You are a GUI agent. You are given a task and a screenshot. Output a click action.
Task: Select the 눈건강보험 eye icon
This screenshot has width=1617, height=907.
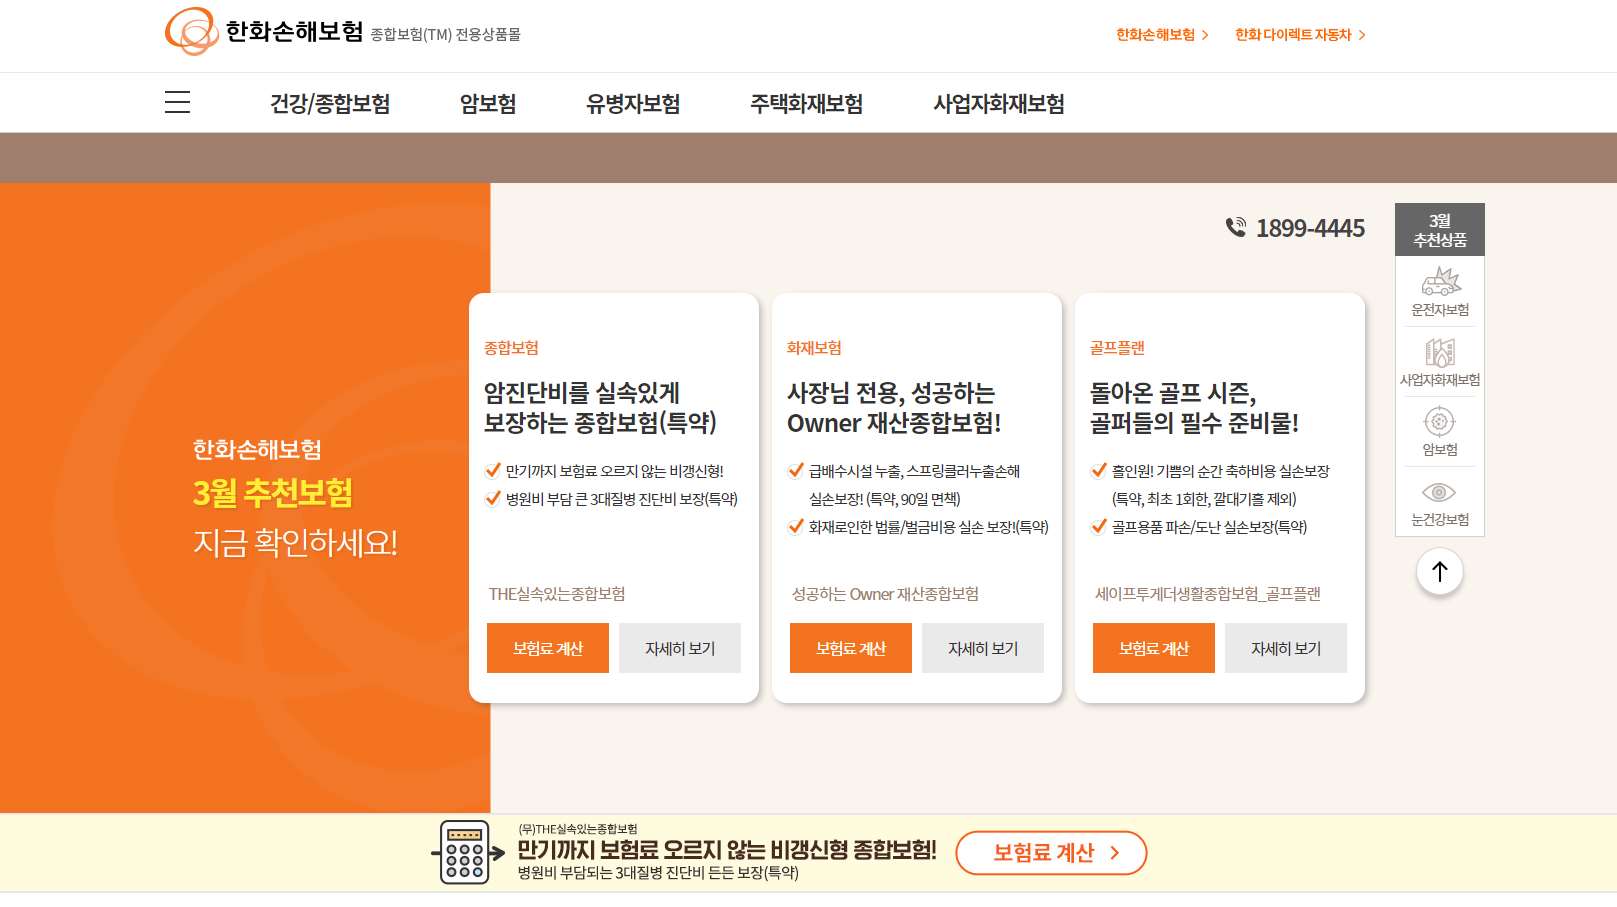pos(1439,492)
